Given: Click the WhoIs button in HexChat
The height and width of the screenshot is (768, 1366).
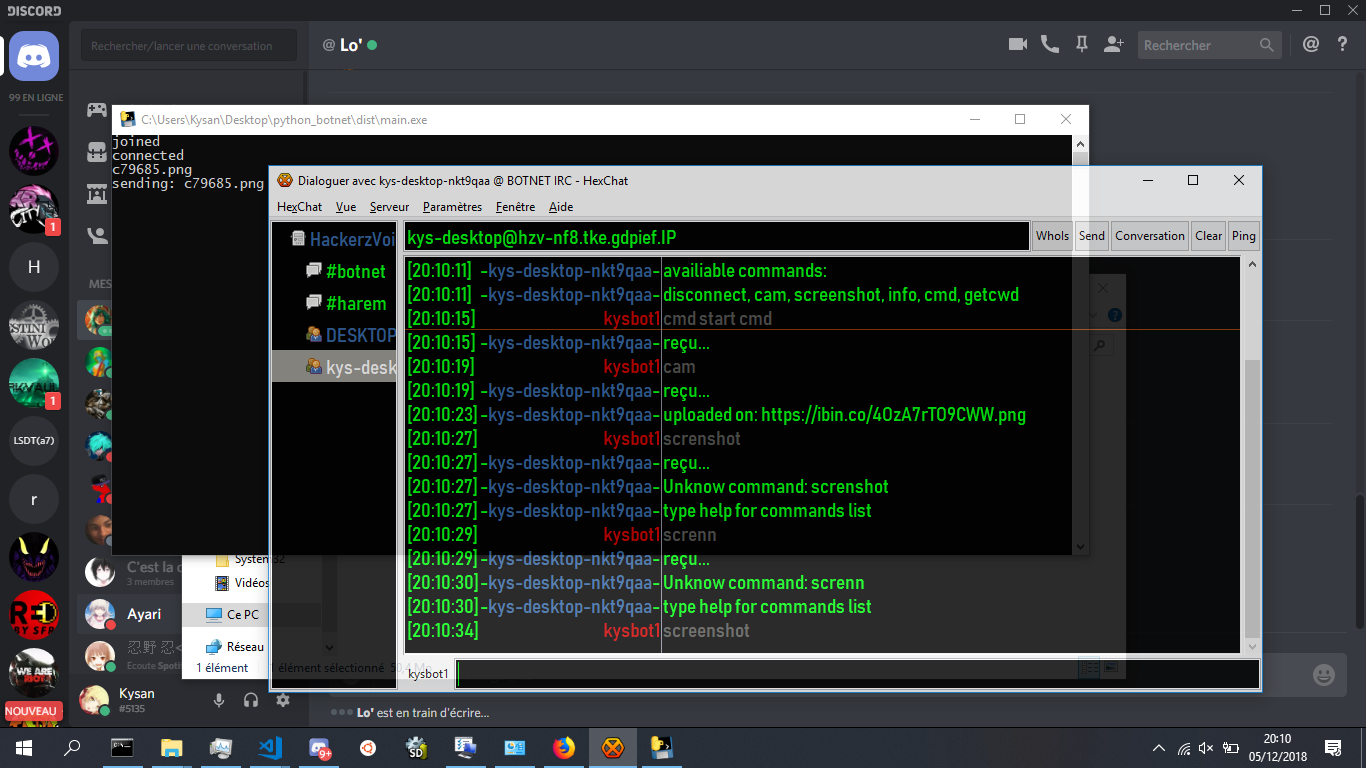Looking at the screenshot, I should 1052,236.
